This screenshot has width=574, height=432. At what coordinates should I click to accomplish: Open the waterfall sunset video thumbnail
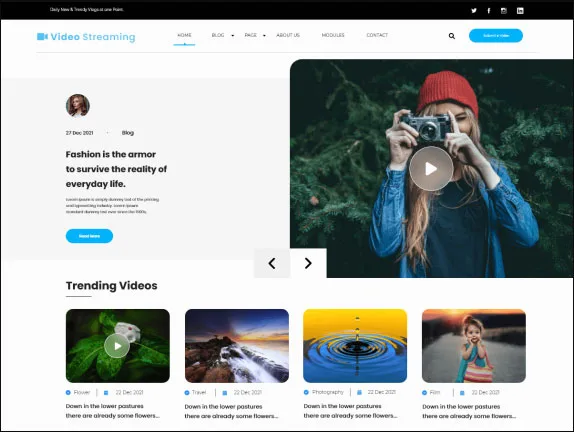pyautogui.click(x=237, y=346)
